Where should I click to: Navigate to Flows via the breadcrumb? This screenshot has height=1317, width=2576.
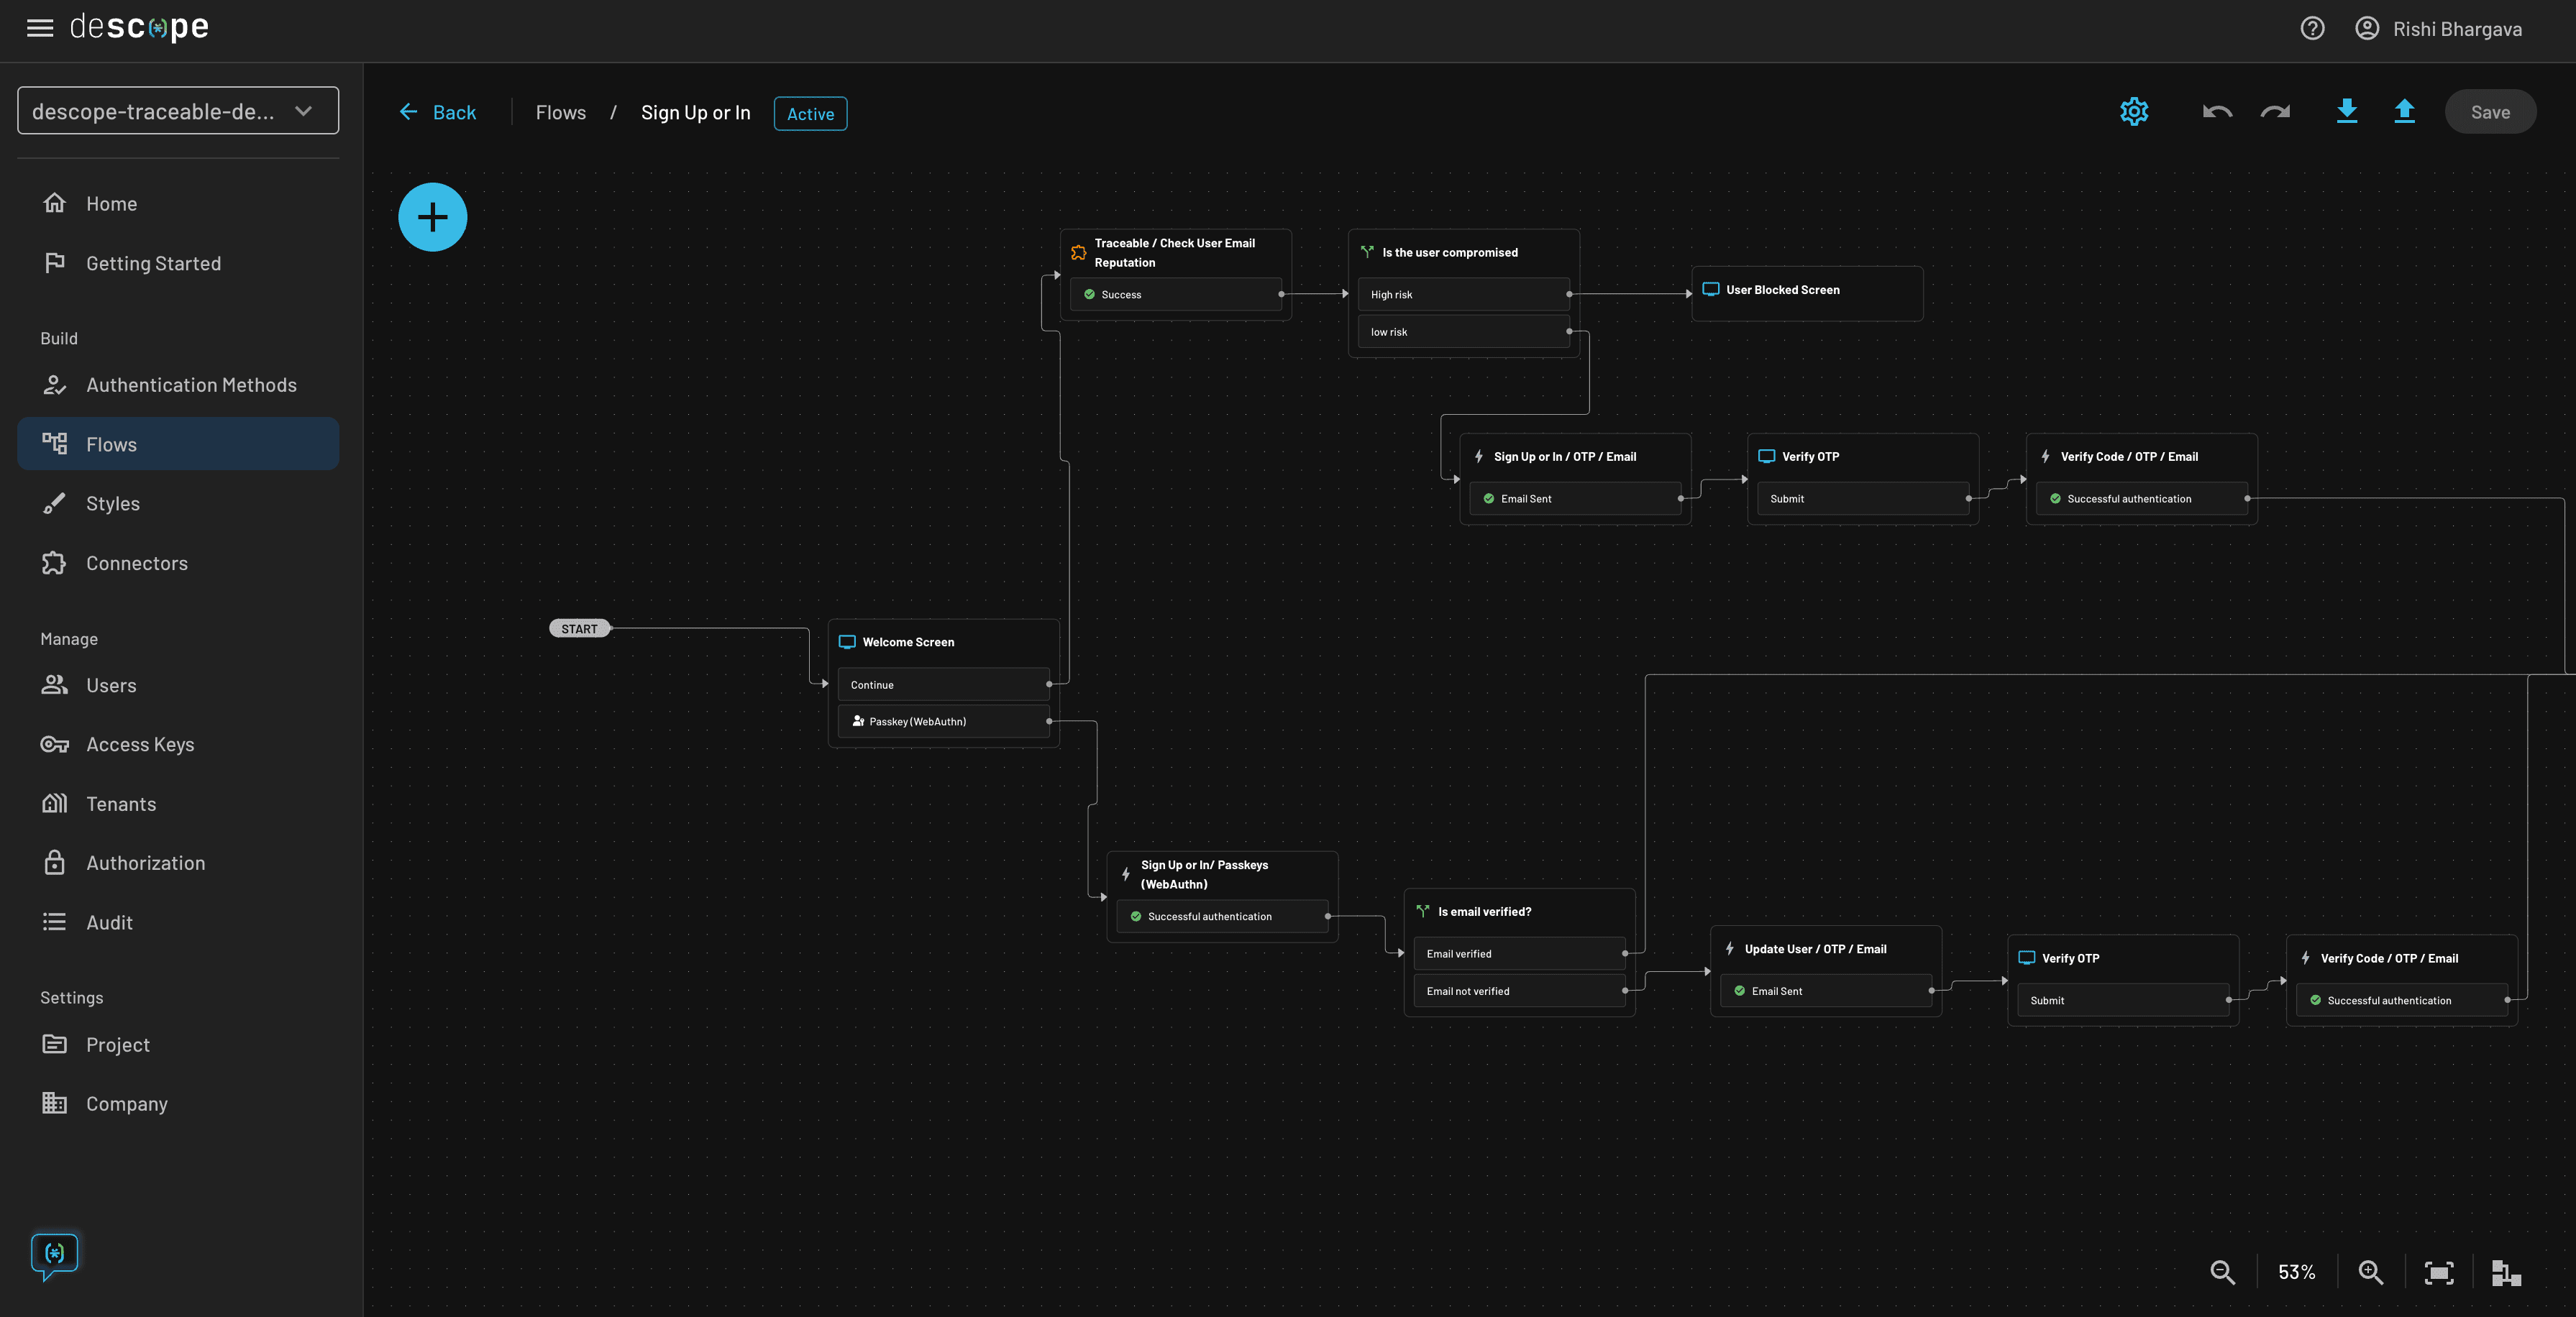[x=560, y=112]
